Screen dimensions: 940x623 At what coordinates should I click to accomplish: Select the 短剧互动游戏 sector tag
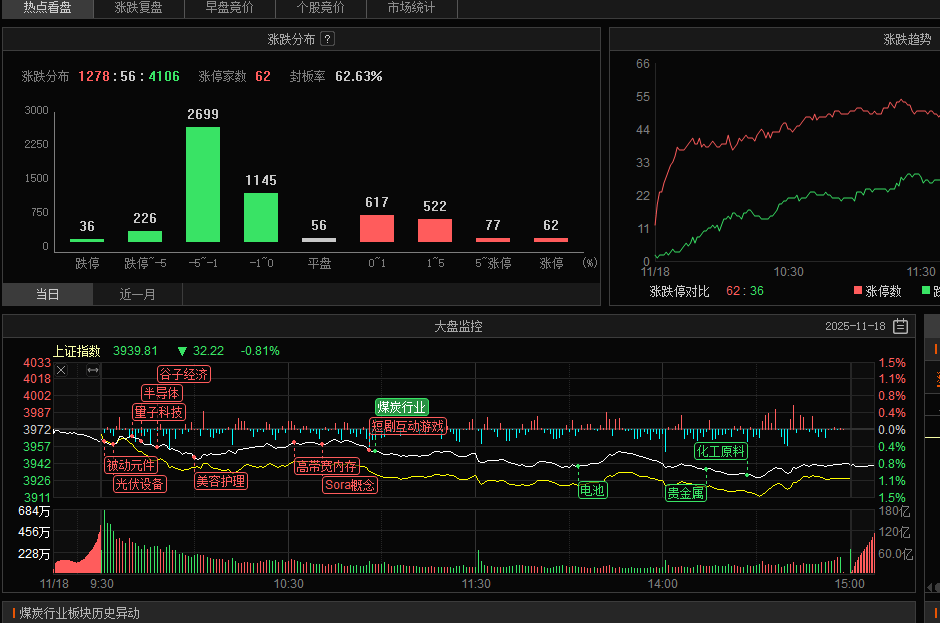click(407, 426)
